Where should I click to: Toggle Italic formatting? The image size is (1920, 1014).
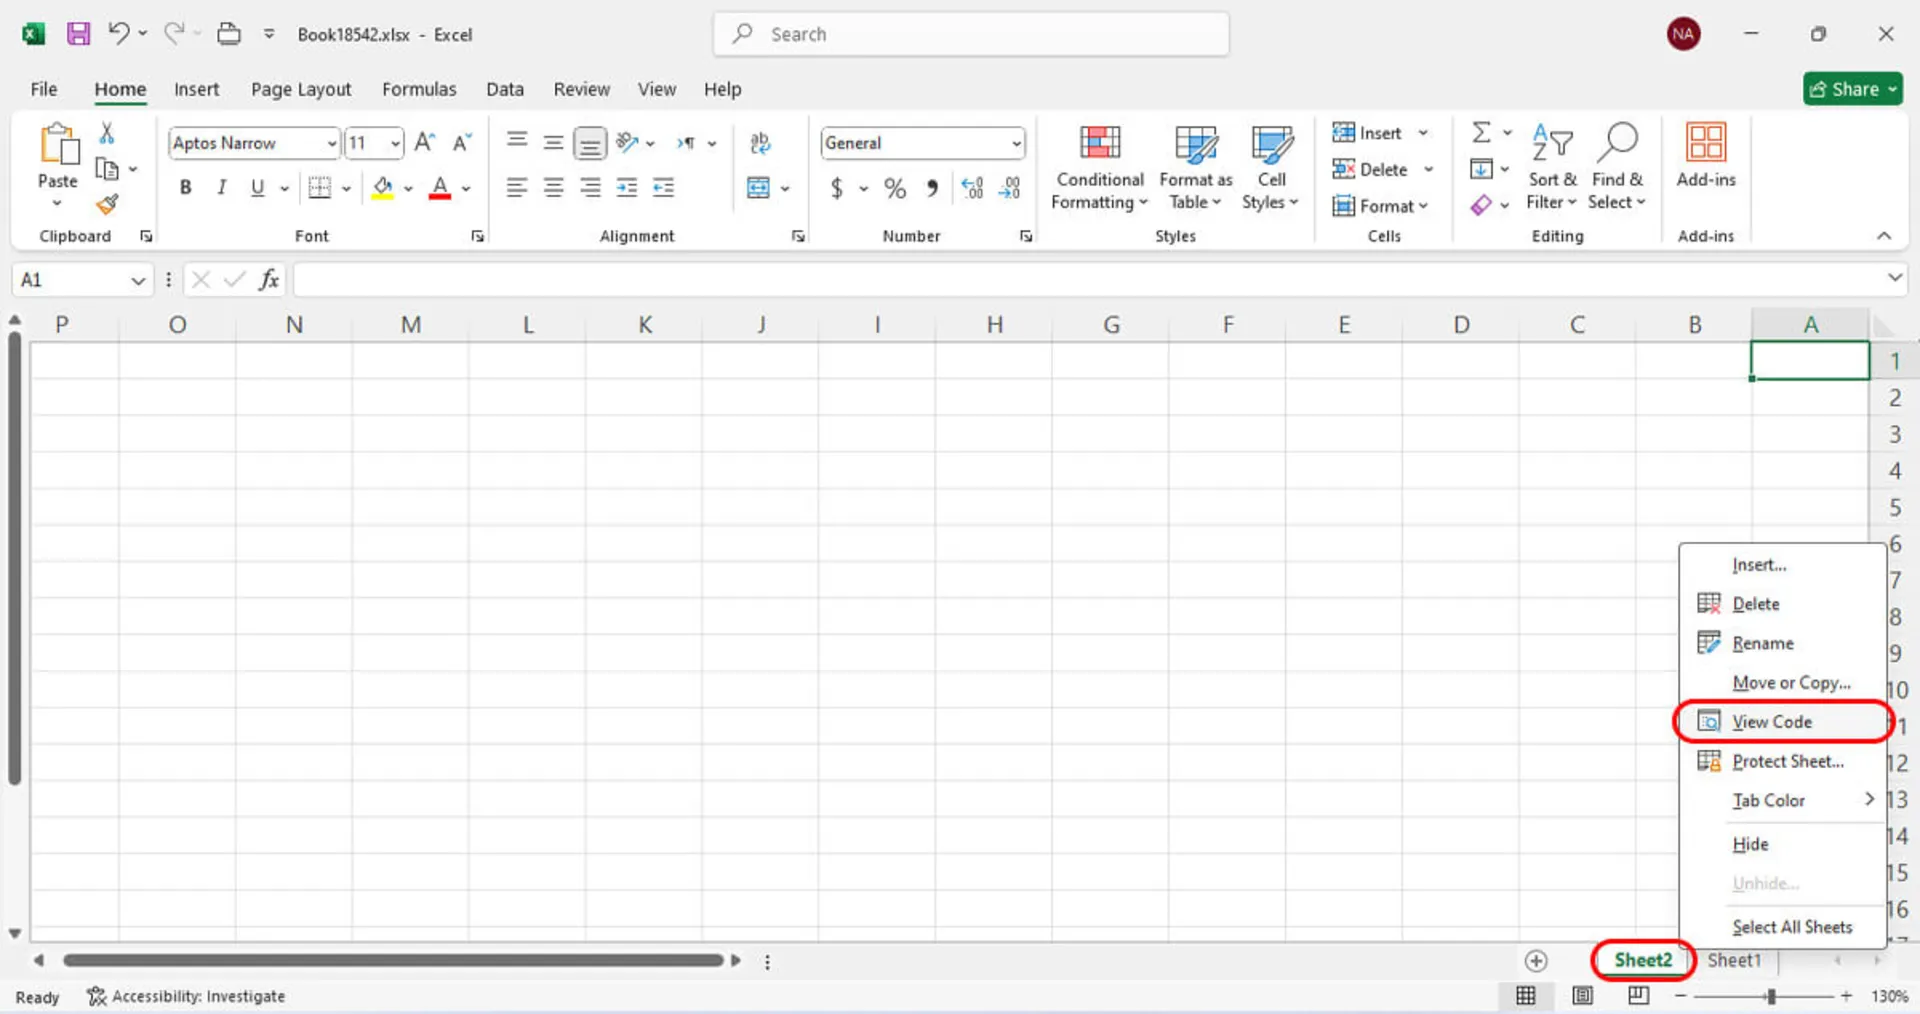(x=221, y=188)
